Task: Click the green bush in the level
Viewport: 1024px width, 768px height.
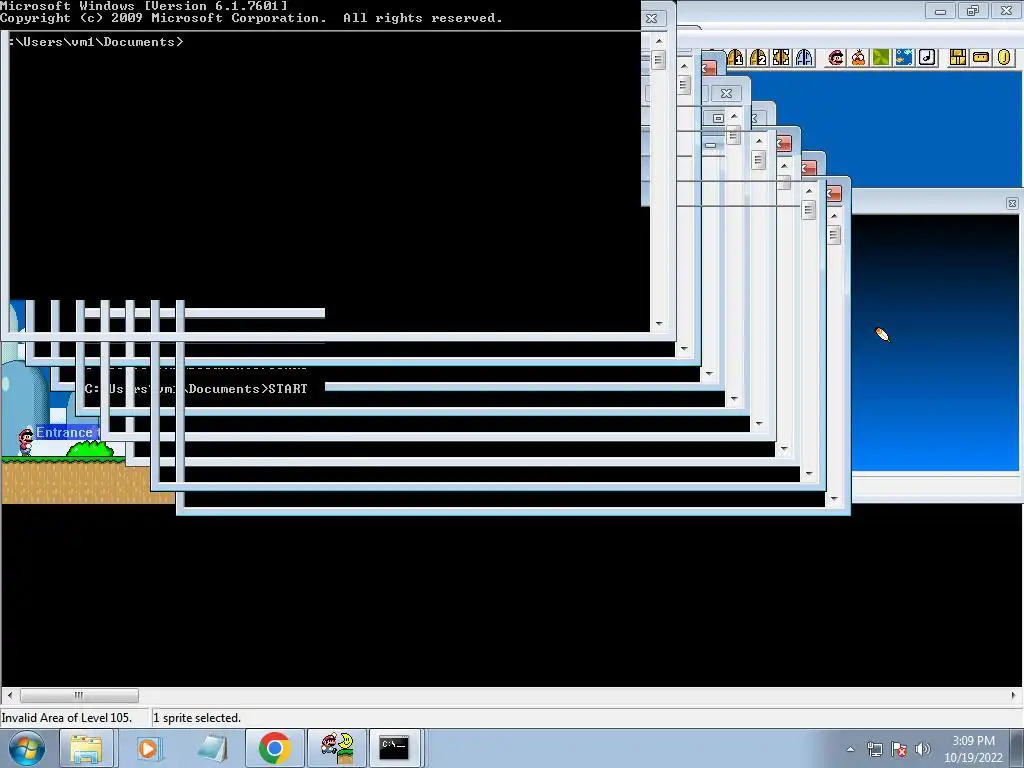Action: tap(90, 449)
